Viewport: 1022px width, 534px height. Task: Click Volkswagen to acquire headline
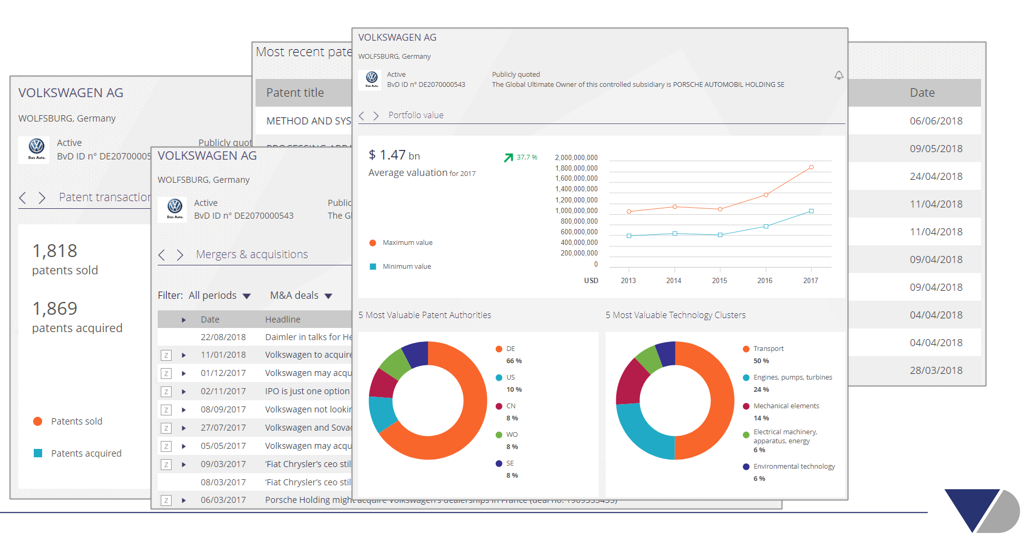[x=308, y=355]
